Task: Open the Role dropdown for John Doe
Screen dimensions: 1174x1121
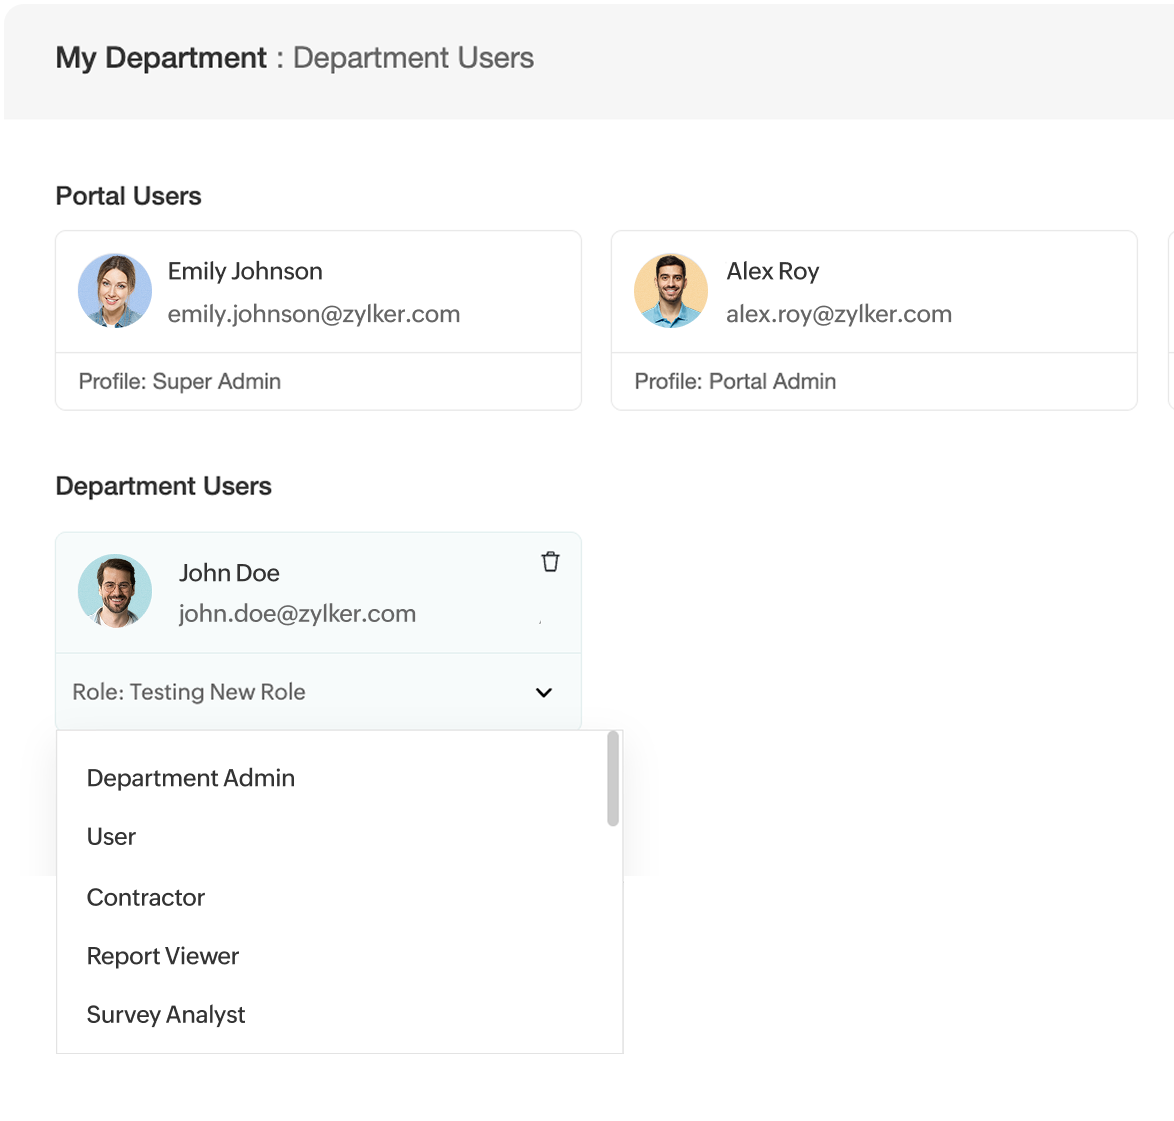Action: [318, 692]
